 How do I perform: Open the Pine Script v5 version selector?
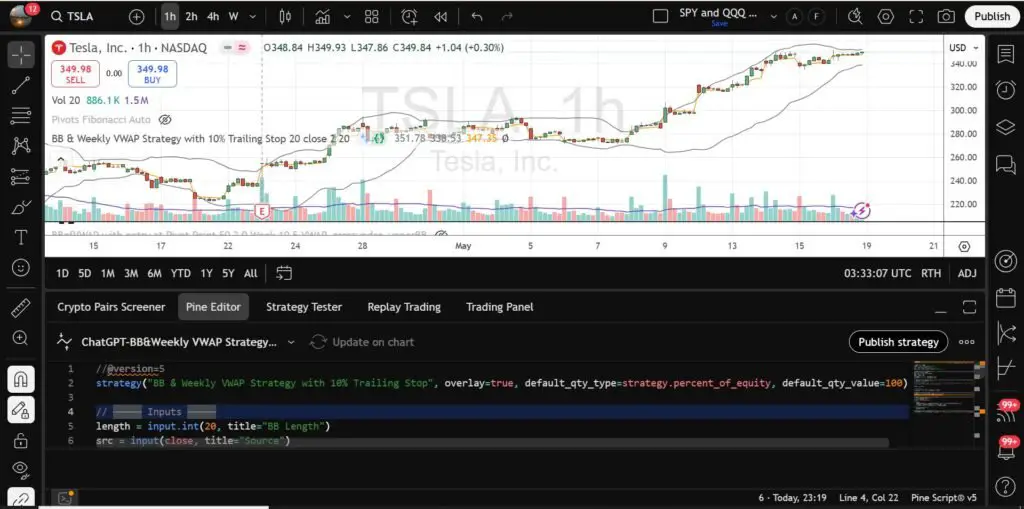(944, 498)
